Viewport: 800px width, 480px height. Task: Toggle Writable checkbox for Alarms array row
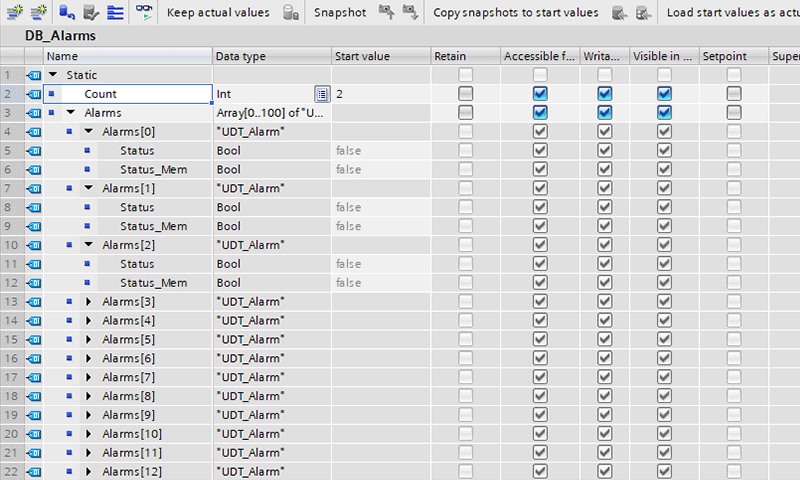[605, 112]
